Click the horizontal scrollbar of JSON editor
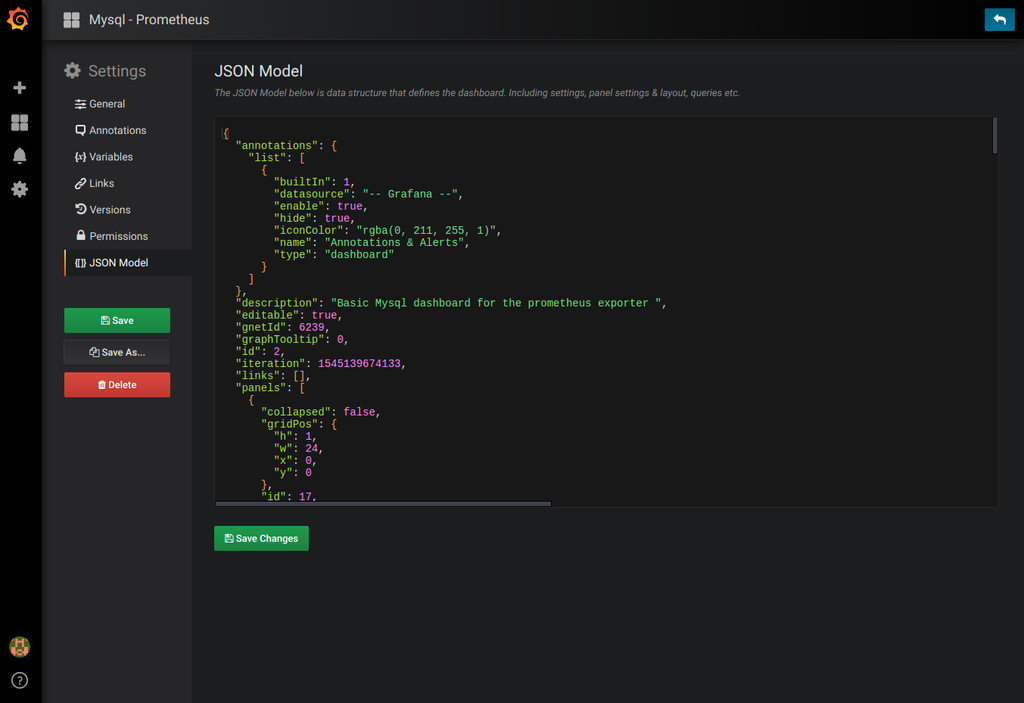 point(383,504)
